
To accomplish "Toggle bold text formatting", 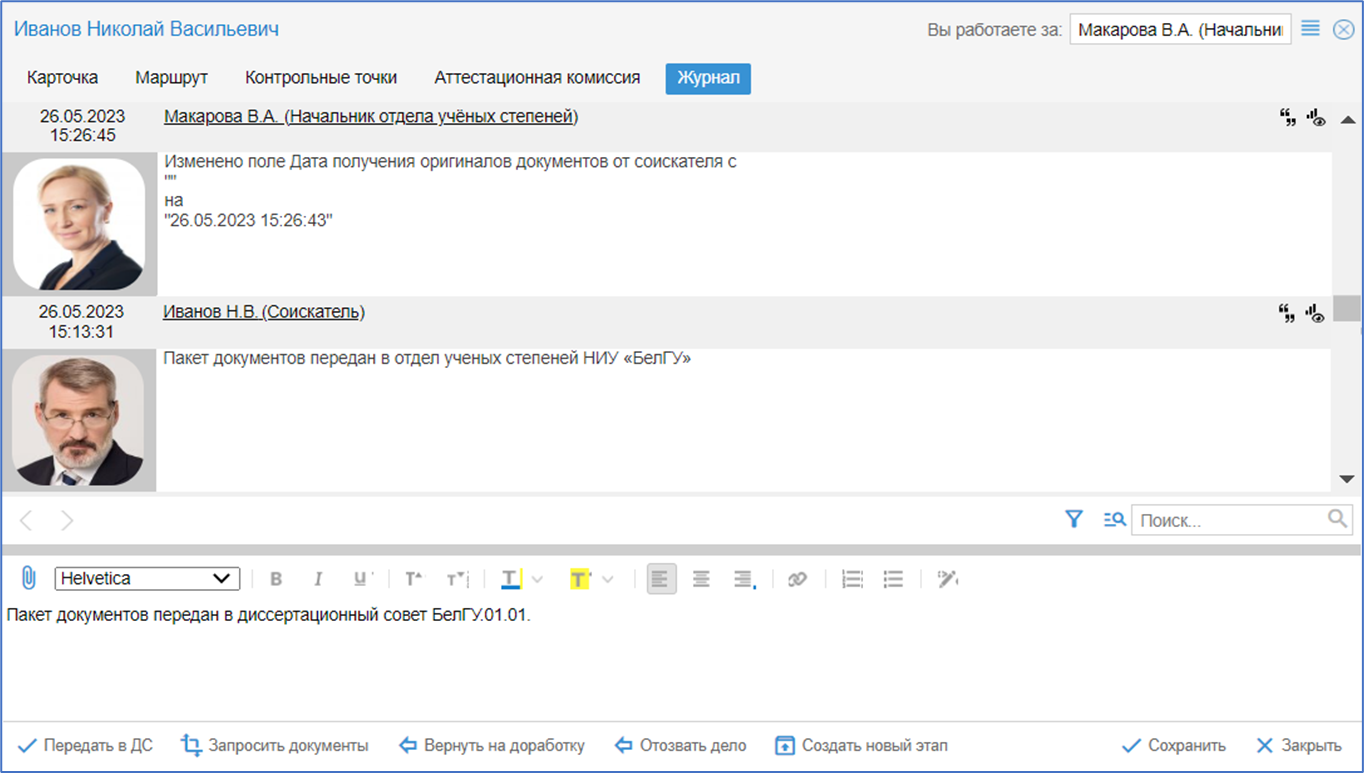I will coord(277,579).
